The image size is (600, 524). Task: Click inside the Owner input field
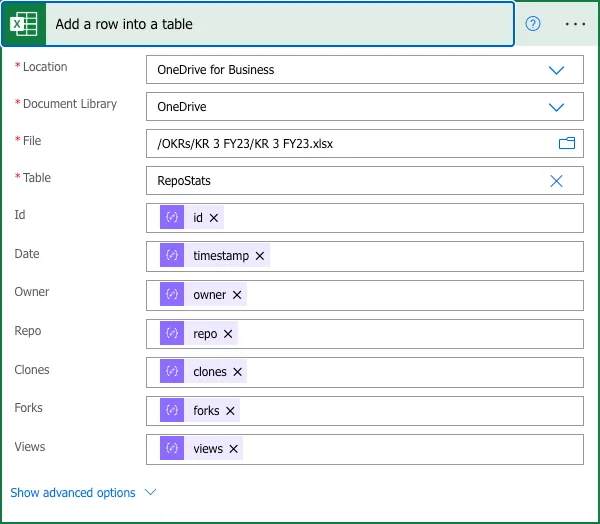coord(365,295)
